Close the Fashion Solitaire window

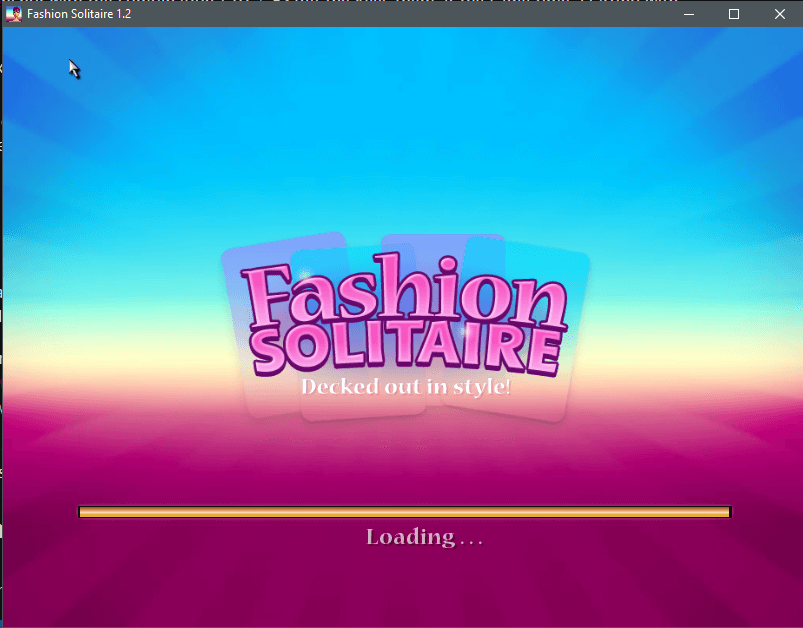point(779,14)
